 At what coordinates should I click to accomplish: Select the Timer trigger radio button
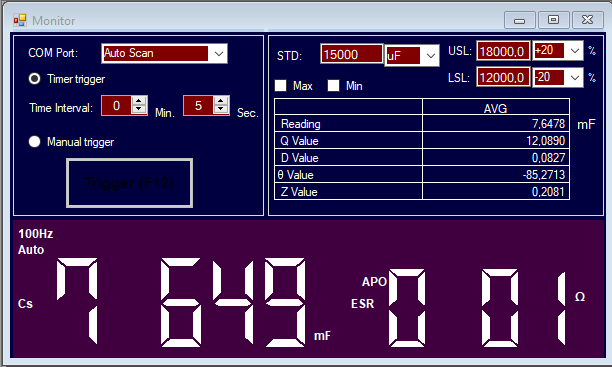[34, 79]
